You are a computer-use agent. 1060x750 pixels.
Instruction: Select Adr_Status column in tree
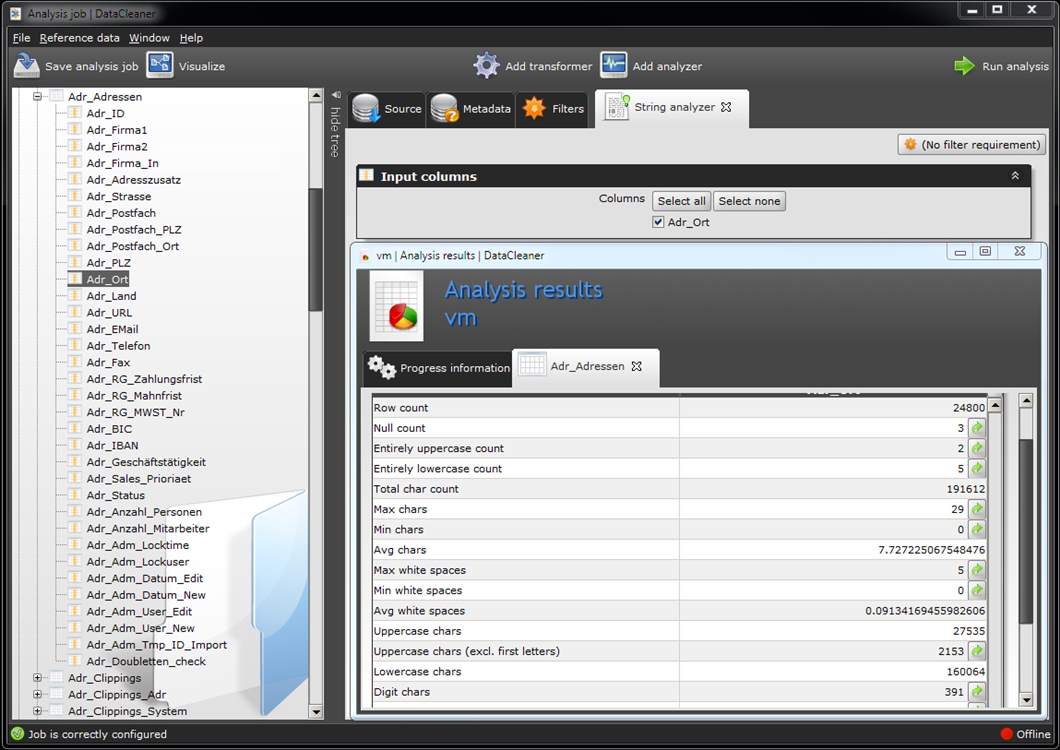(116, 495)
